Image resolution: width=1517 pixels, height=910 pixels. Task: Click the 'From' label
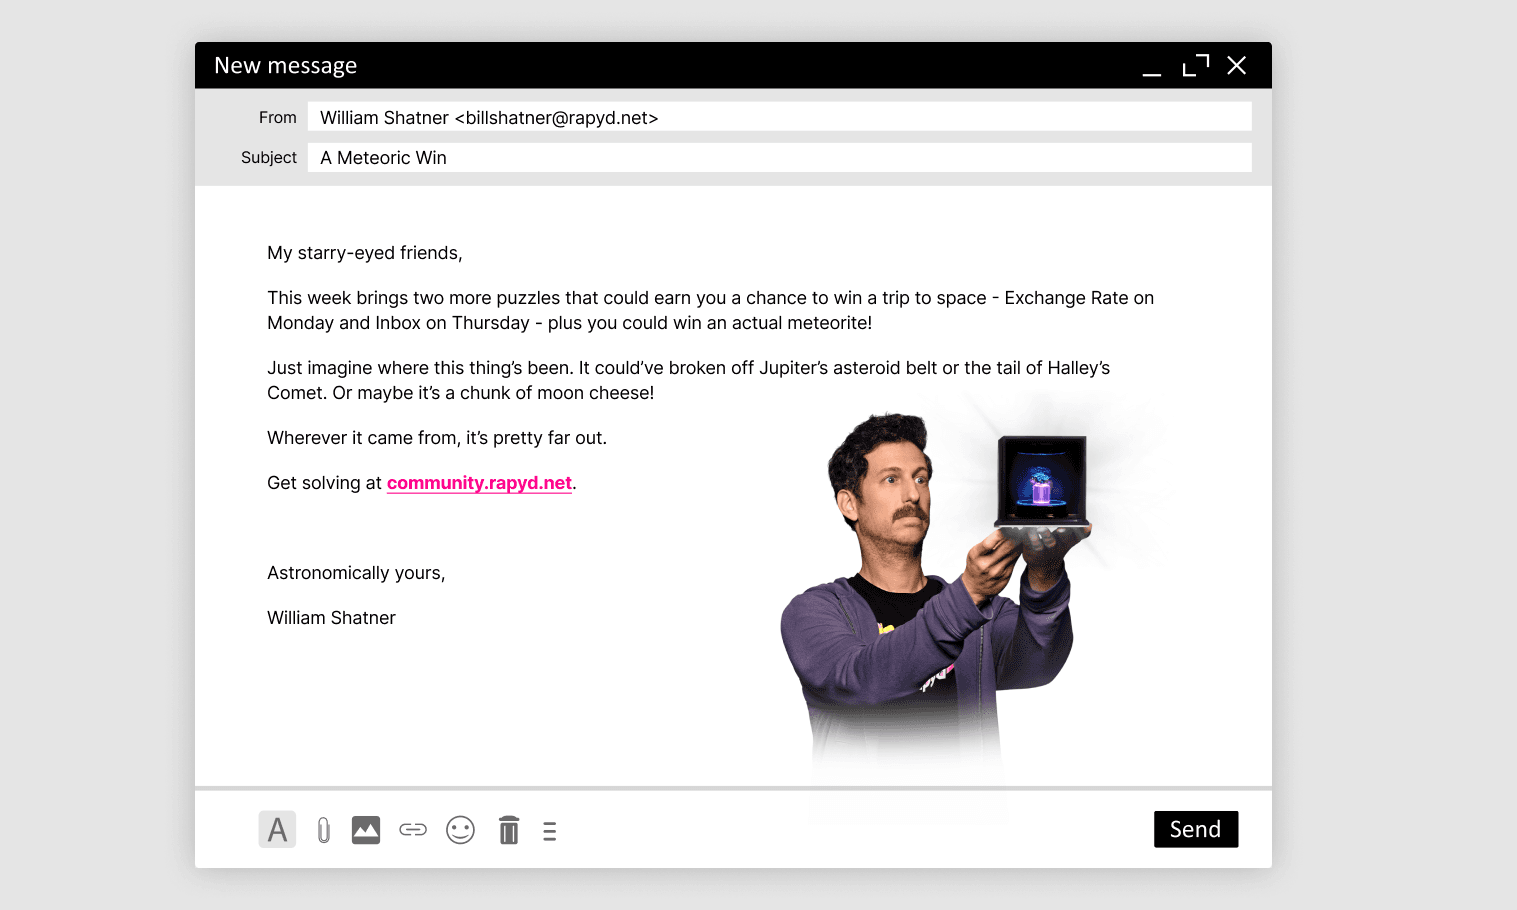click(278, 117)
